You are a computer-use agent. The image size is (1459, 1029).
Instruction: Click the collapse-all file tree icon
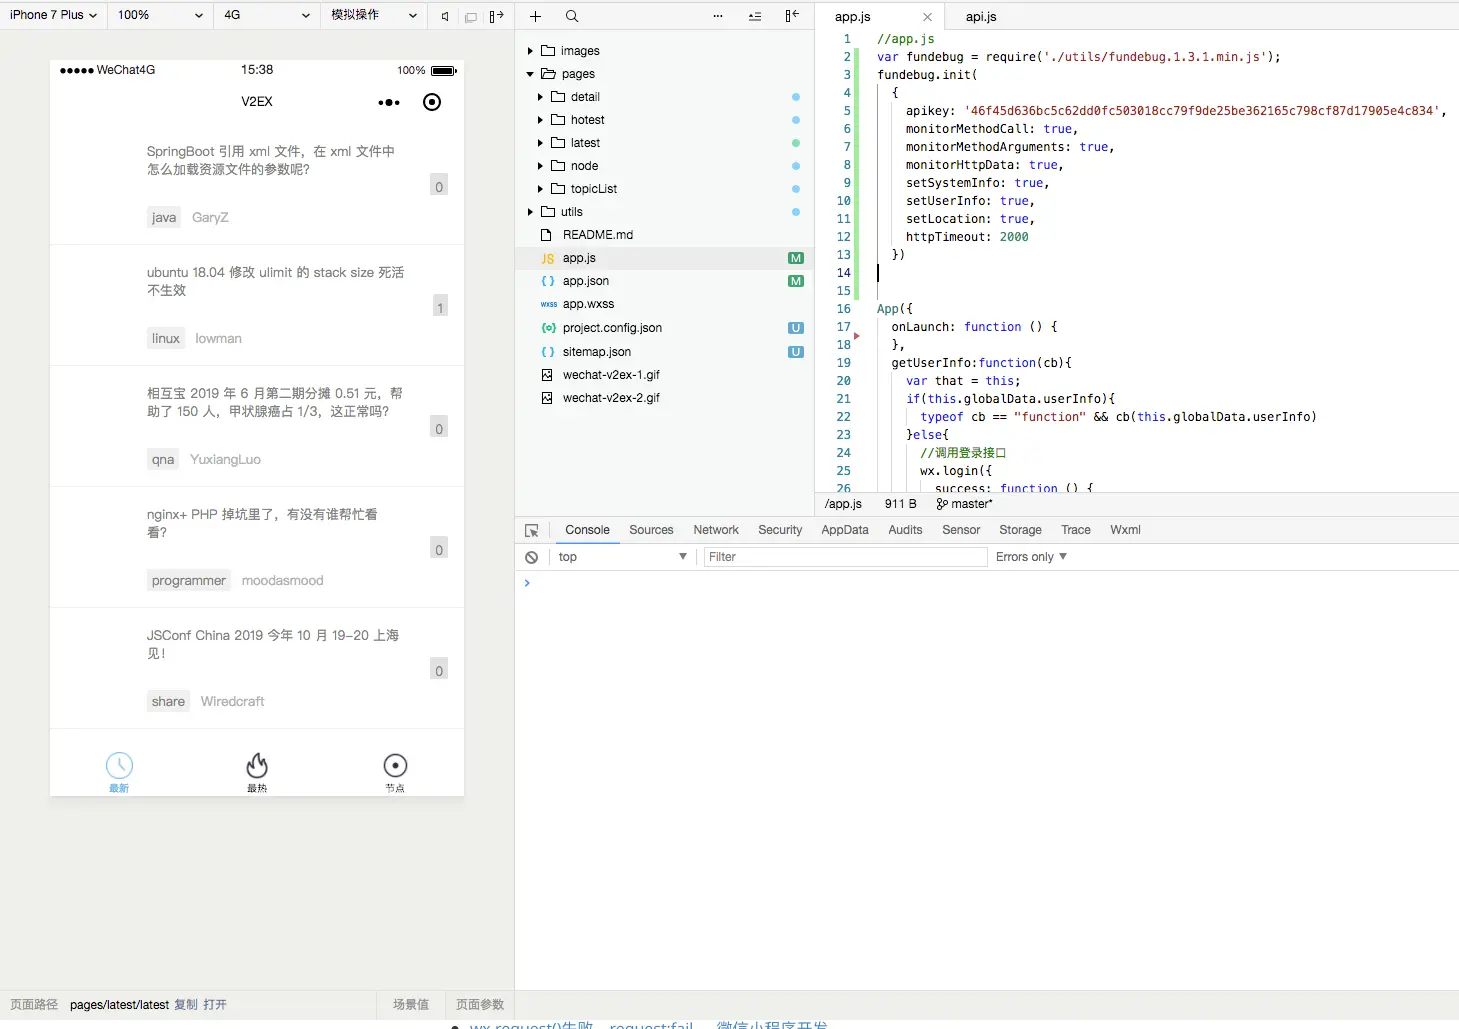click(755, 16)
